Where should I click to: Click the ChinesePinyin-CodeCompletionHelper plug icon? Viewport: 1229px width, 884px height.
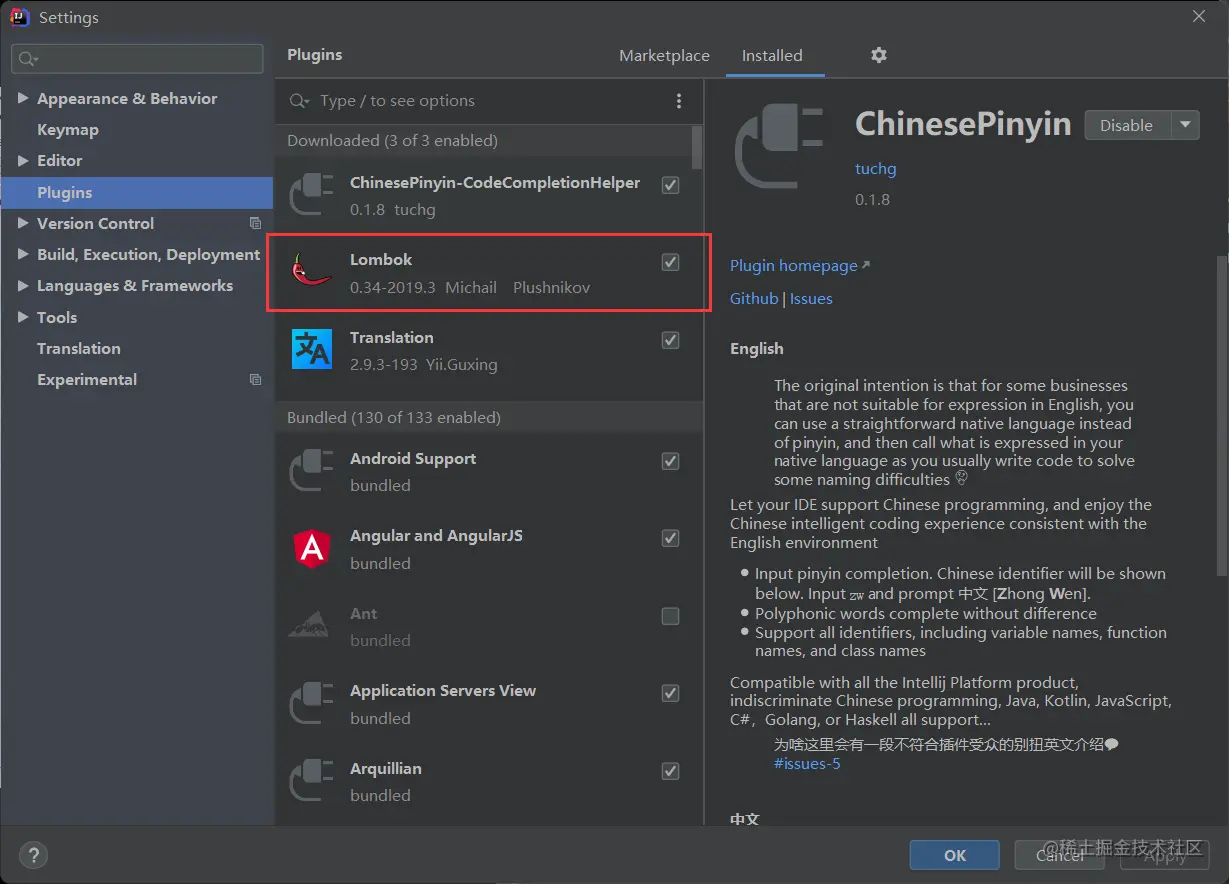click(311, 196)
